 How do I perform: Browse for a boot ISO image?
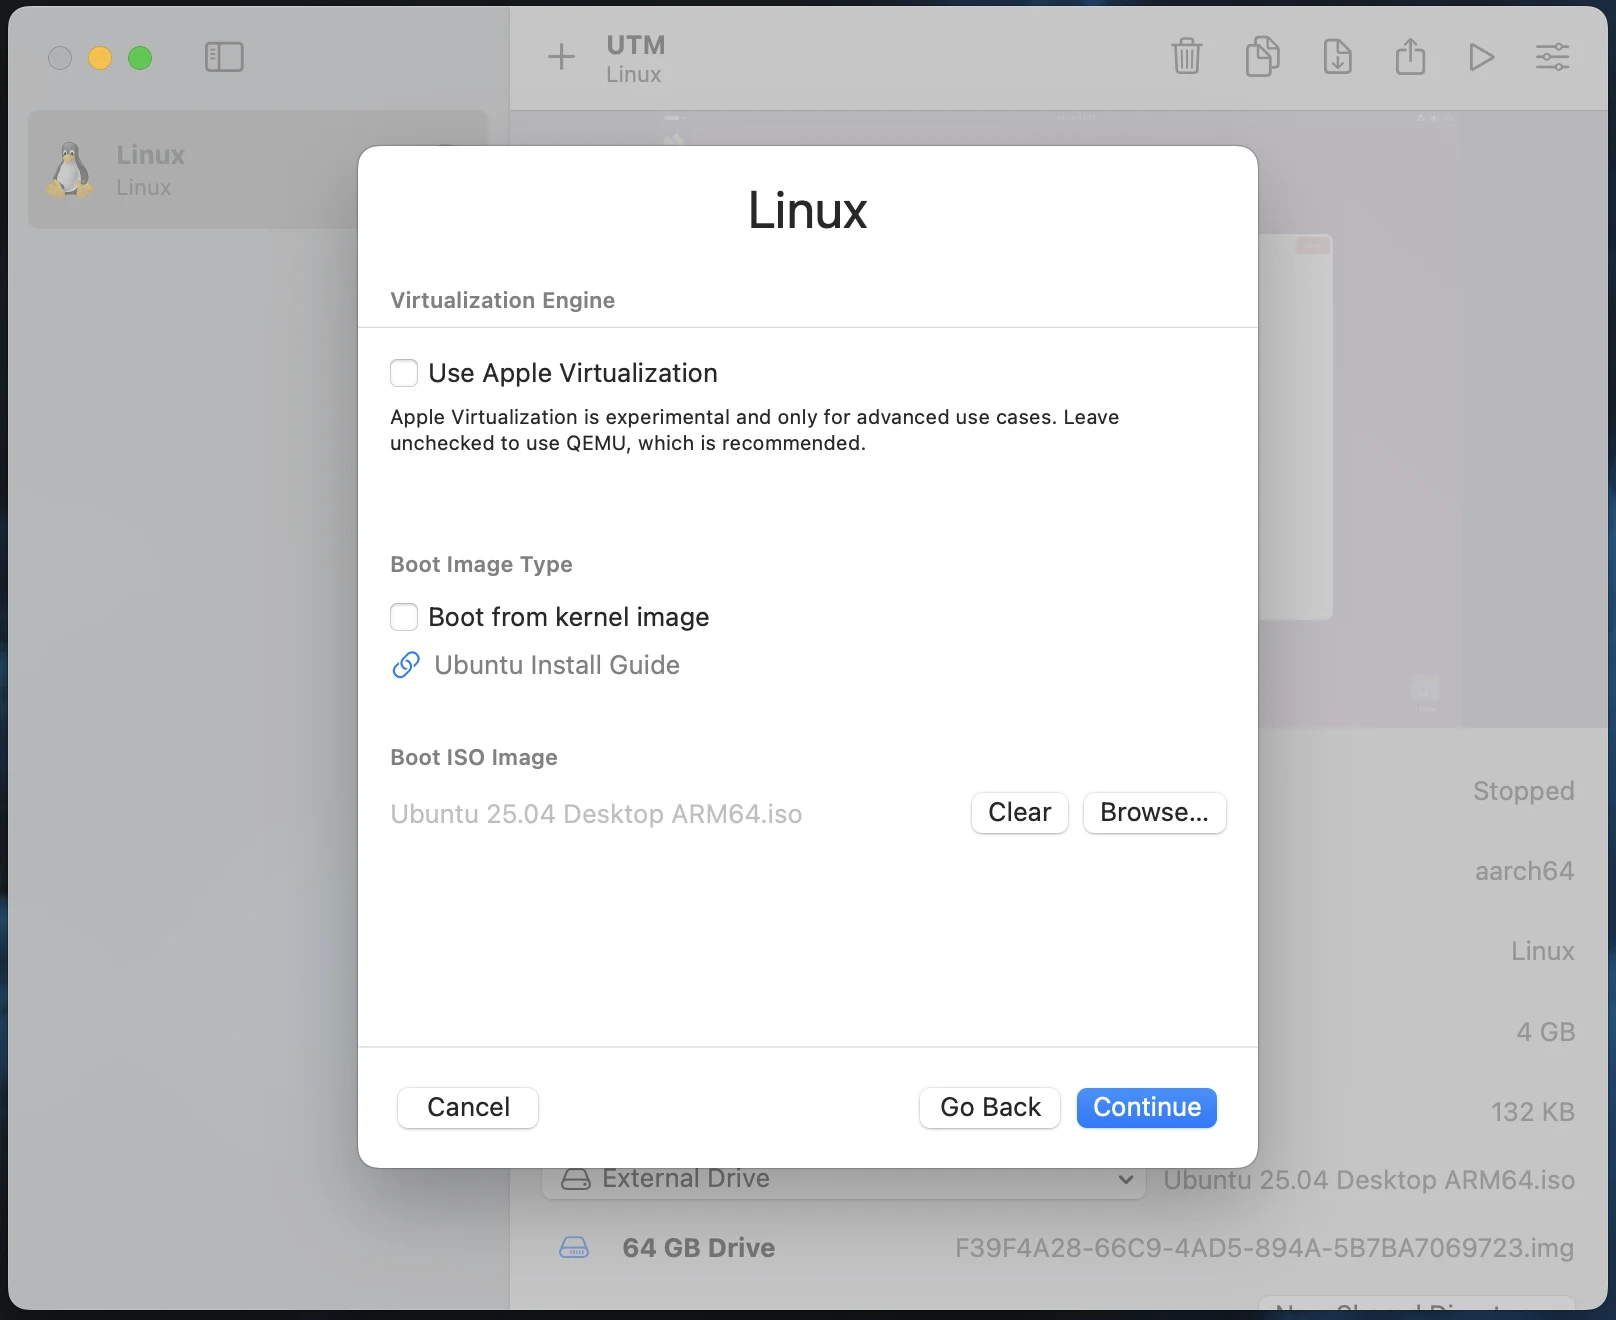(x=1154, y=812)
